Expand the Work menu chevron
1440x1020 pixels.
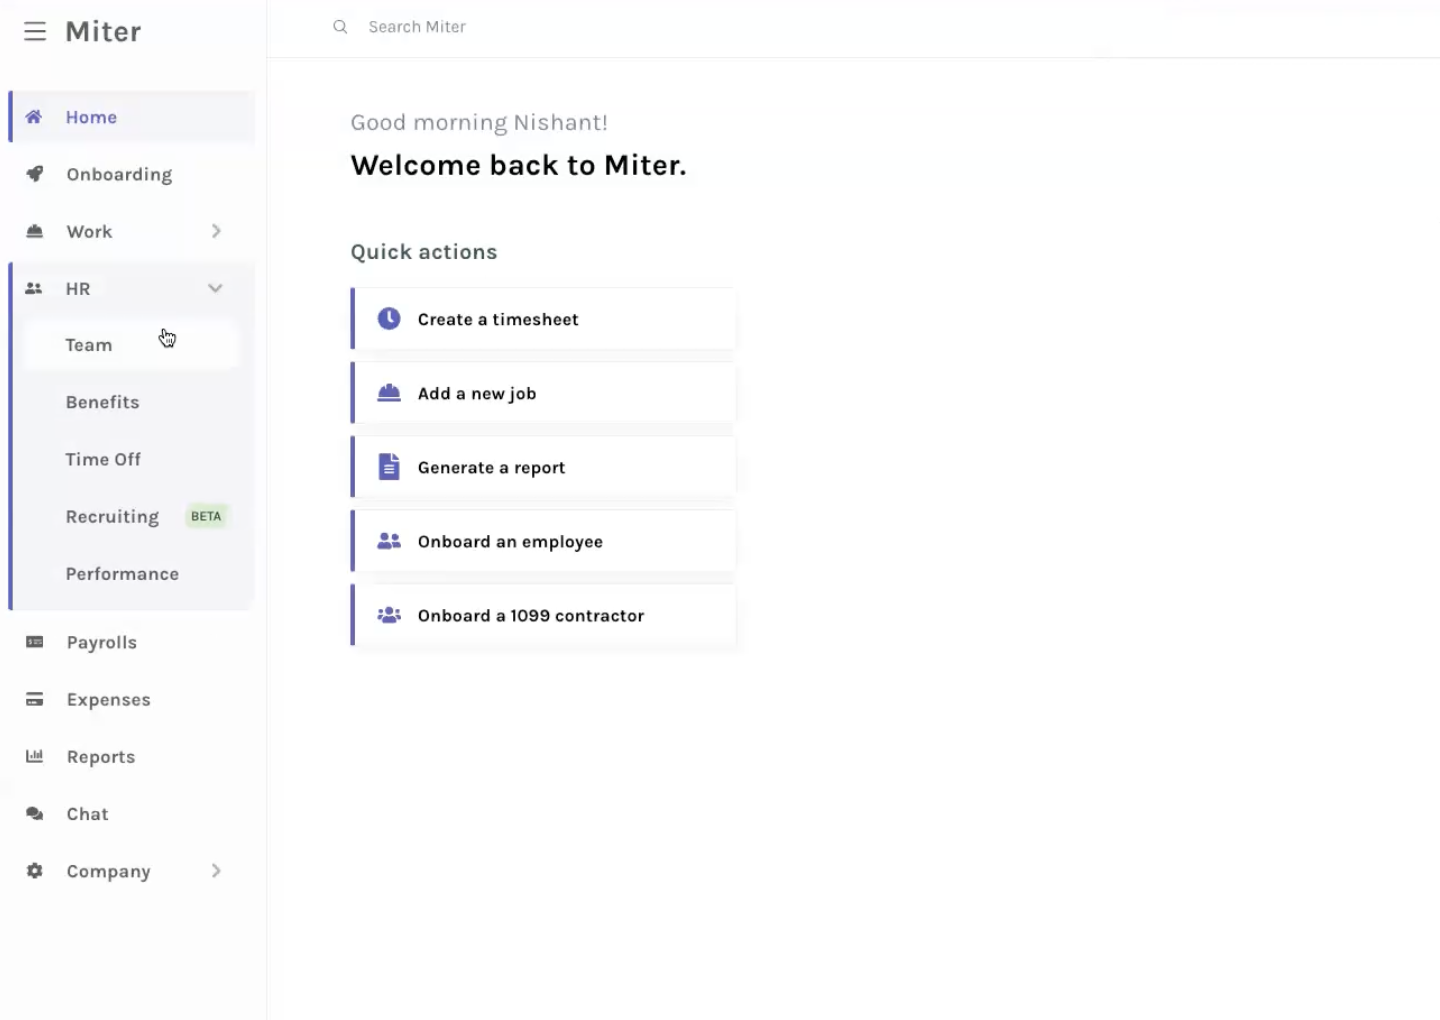[x=216, y=231]
